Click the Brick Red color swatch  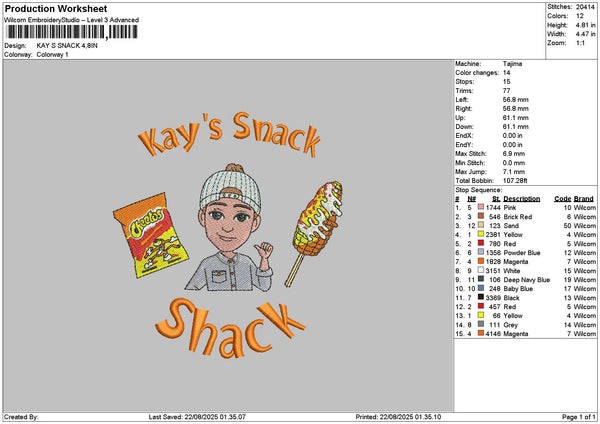(481, 216)
